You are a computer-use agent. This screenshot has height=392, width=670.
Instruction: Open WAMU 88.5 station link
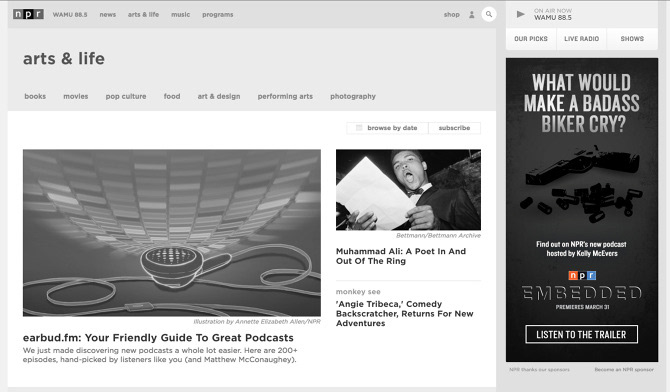(70, 15)
